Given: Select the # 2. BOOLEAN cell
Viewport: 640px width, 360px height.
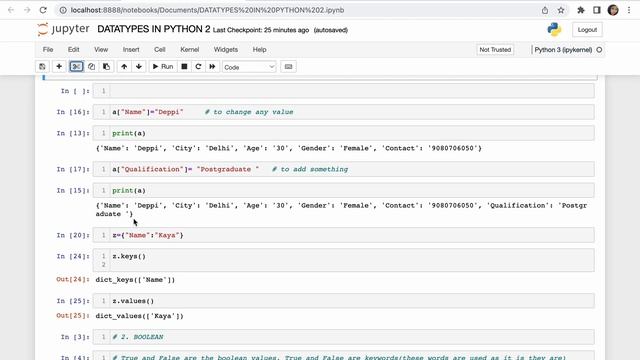Looking at the screenshot, I should pyautogui.click(x=343, y=337).
